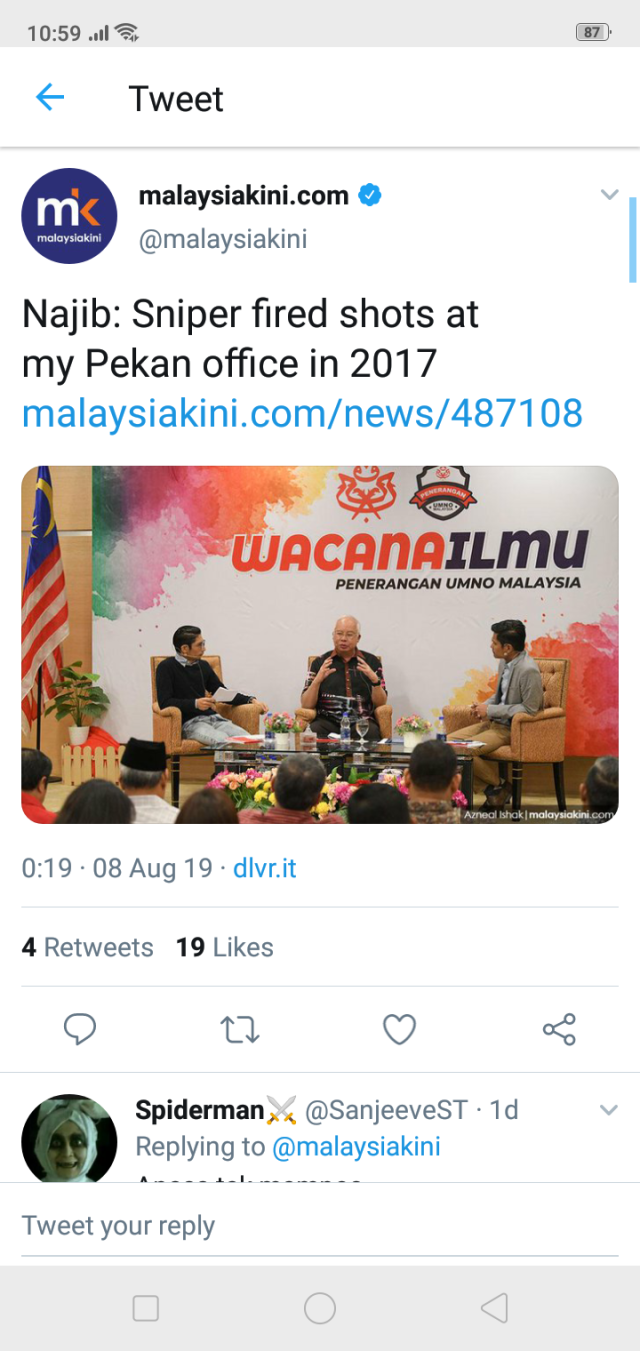Image resolution: width=640 pixels, height=1351 pixels.
Task: Tap the Tweet your reply field
Action: point(320,1226)
